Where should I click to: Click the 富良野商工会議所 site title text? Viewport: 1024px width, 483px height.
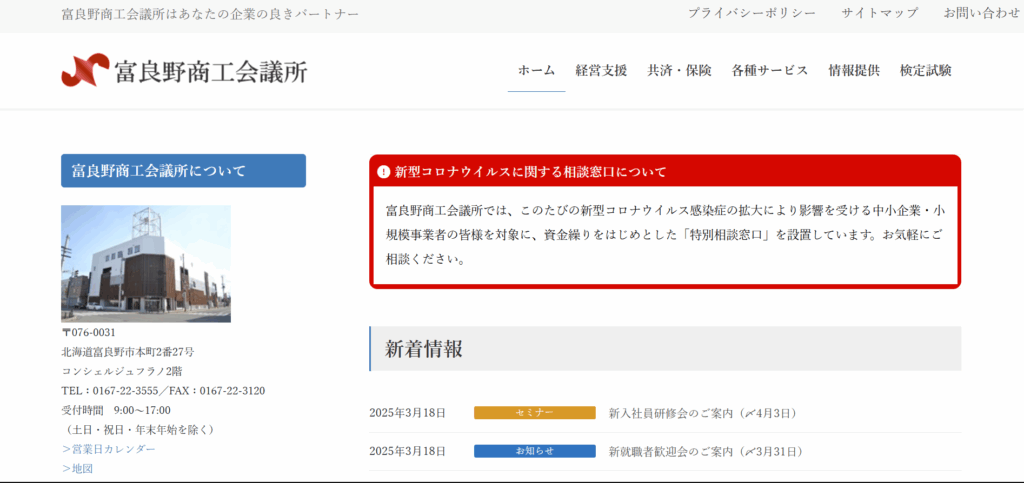211,72
